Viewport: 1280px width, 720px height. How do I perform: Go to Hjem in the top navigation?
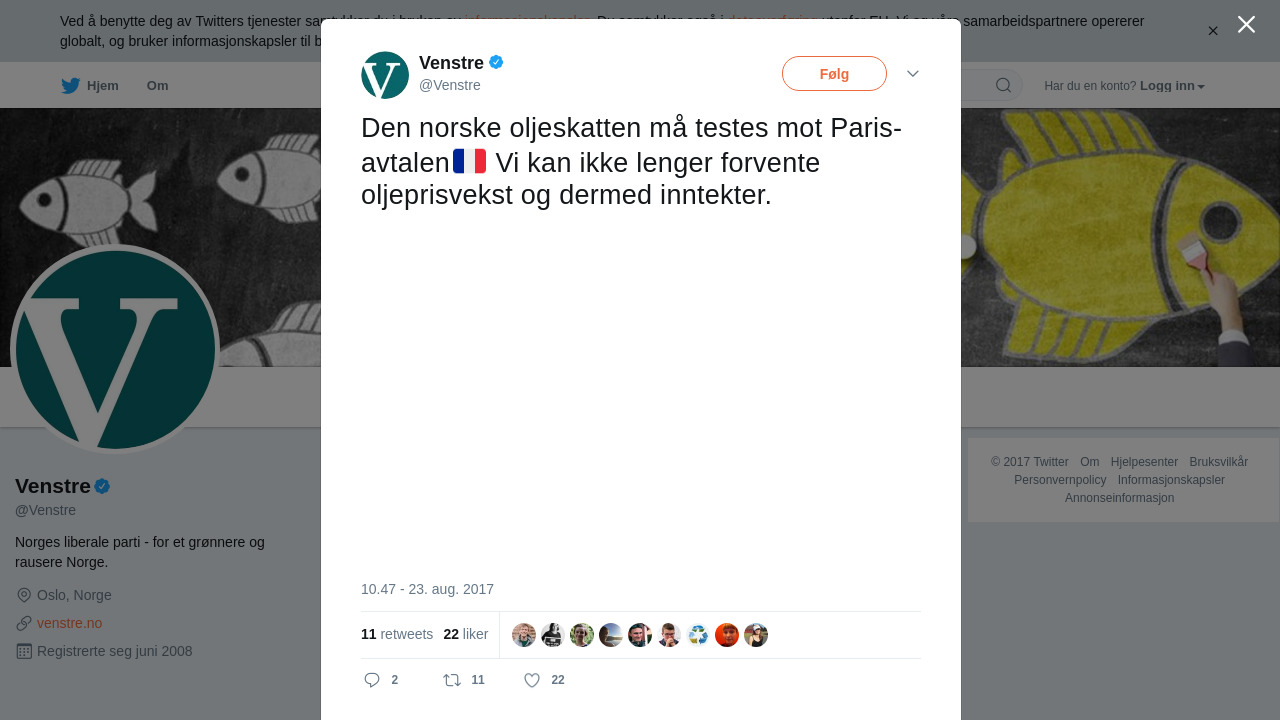click(102, 86)
